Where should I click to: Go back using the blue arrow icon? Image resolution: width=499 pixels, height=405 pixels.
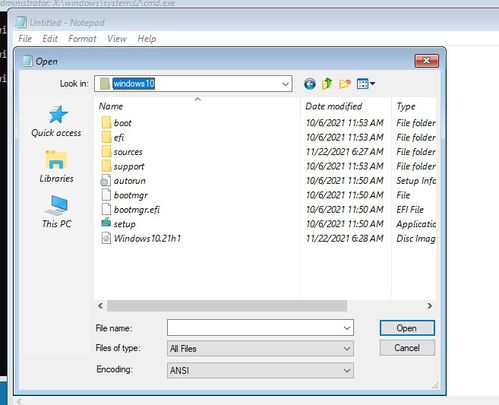[x=310, y=84]
